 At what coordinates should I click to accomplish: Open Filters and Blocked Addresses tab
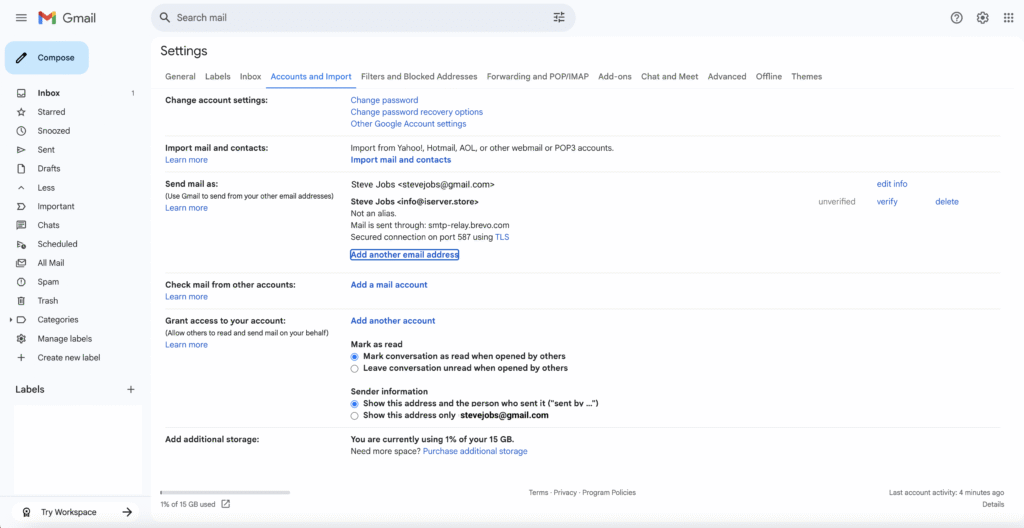tap(419, 76)
